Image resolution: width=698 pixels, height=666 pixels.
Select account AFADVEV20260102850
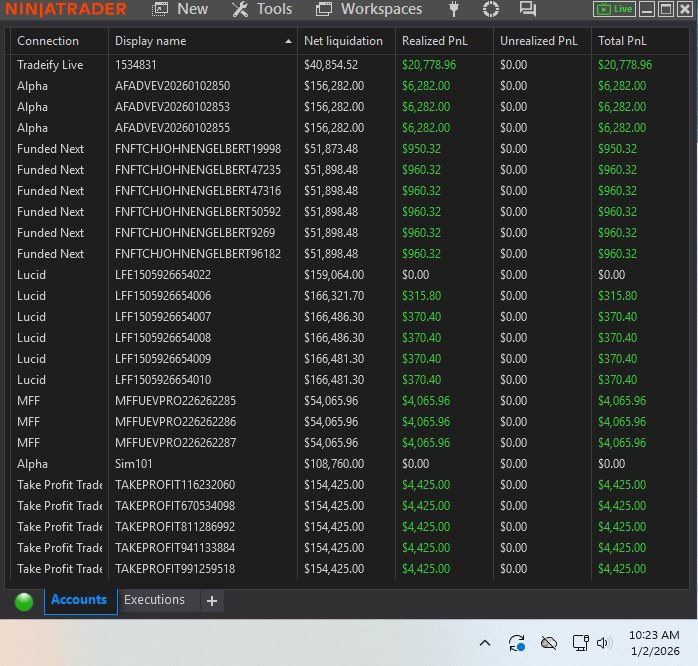tap(172, 86)
